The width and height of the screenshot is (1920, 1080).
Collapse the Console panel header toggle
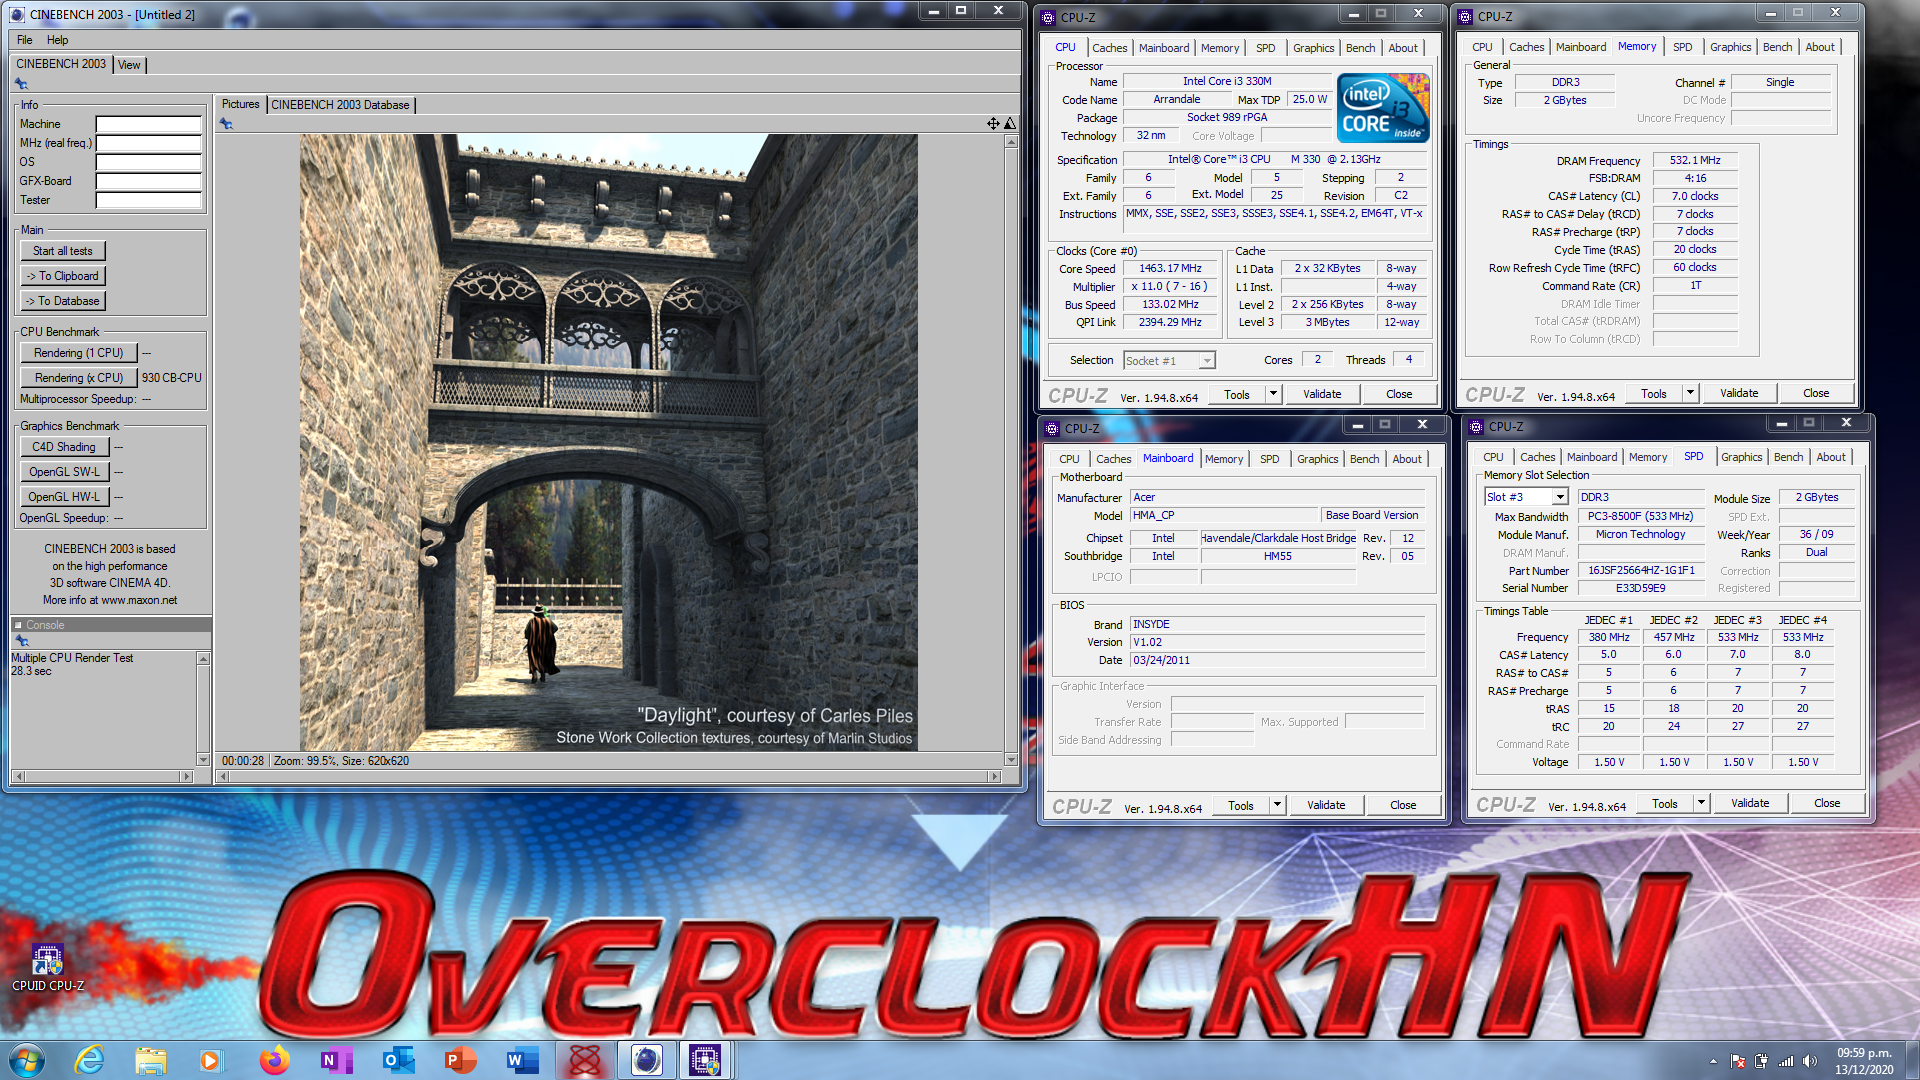tap(18, 625)
